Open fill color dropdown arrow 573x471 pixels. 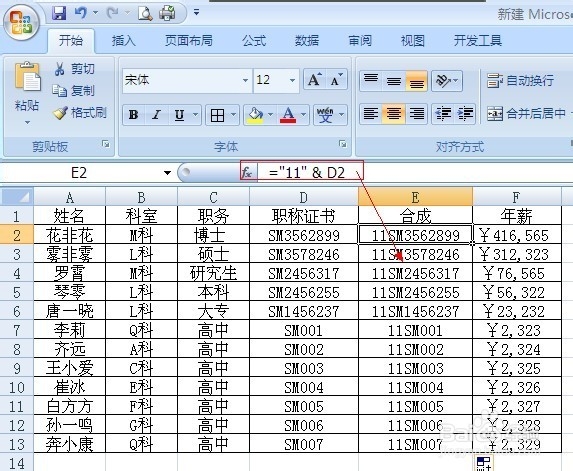click(270, 115)
